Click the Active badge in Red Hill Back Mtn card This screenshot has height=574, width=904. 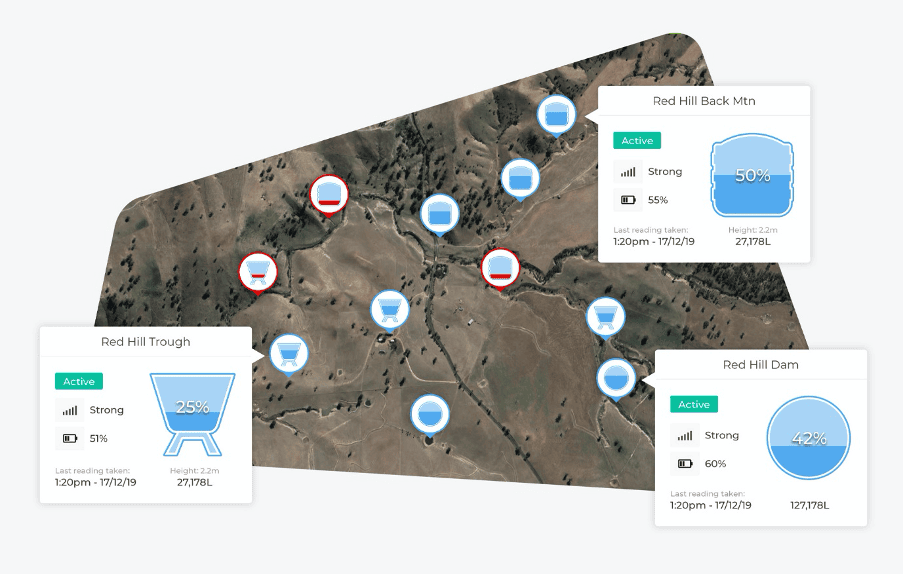click(x=637, y=141)
